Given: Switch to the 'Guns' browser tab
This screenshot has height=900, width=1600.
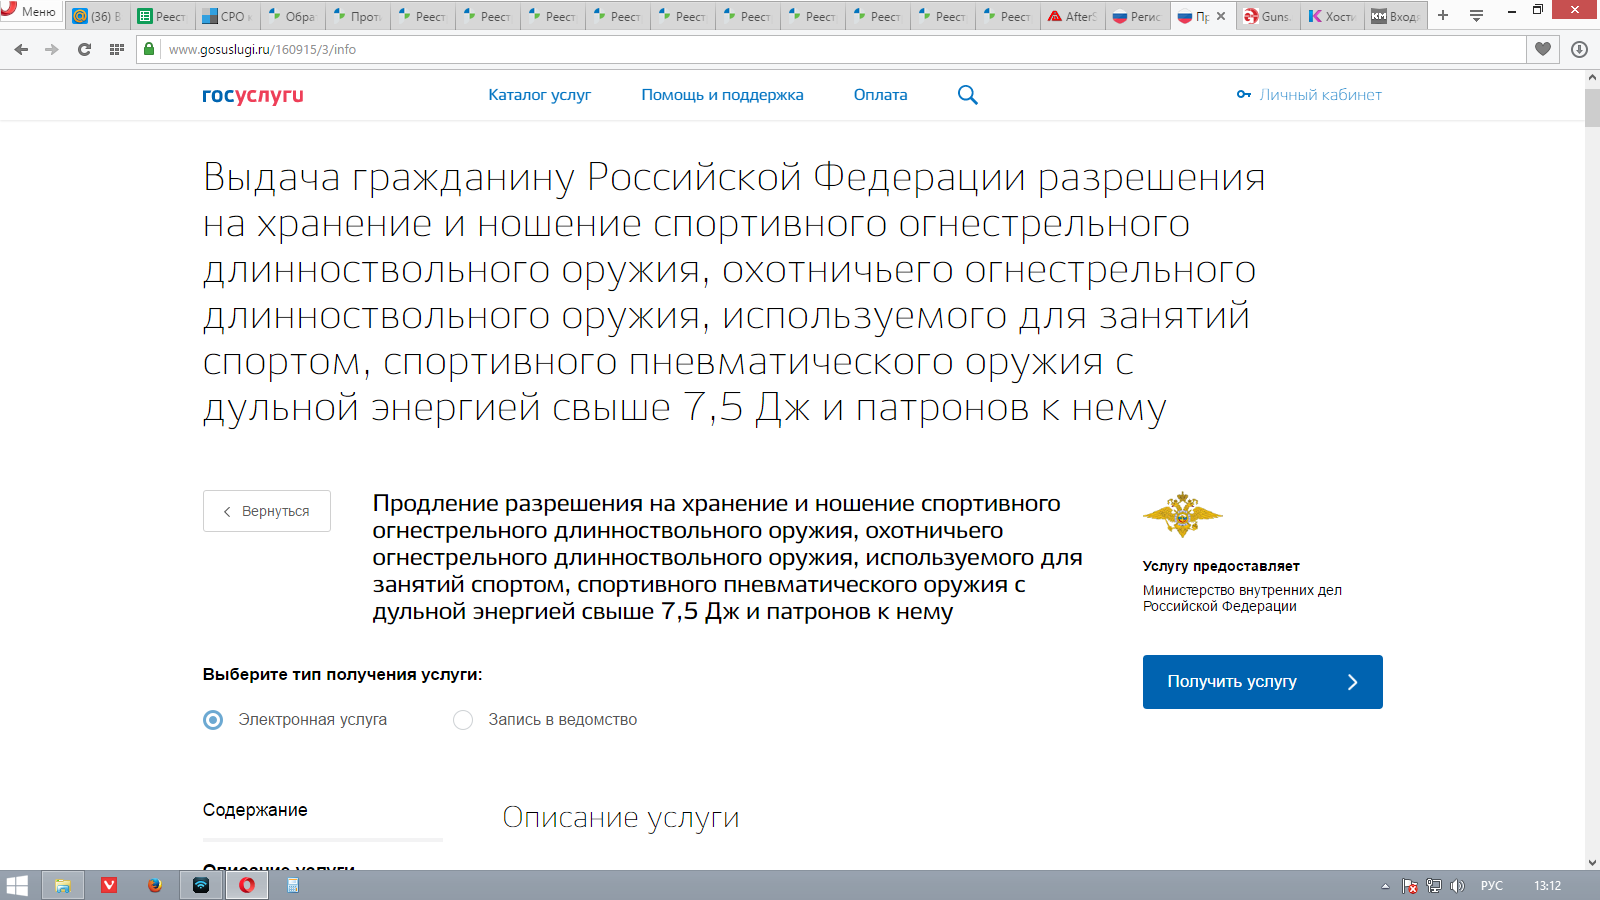Looking at the screenshot, I should (x=1268, y=16).
